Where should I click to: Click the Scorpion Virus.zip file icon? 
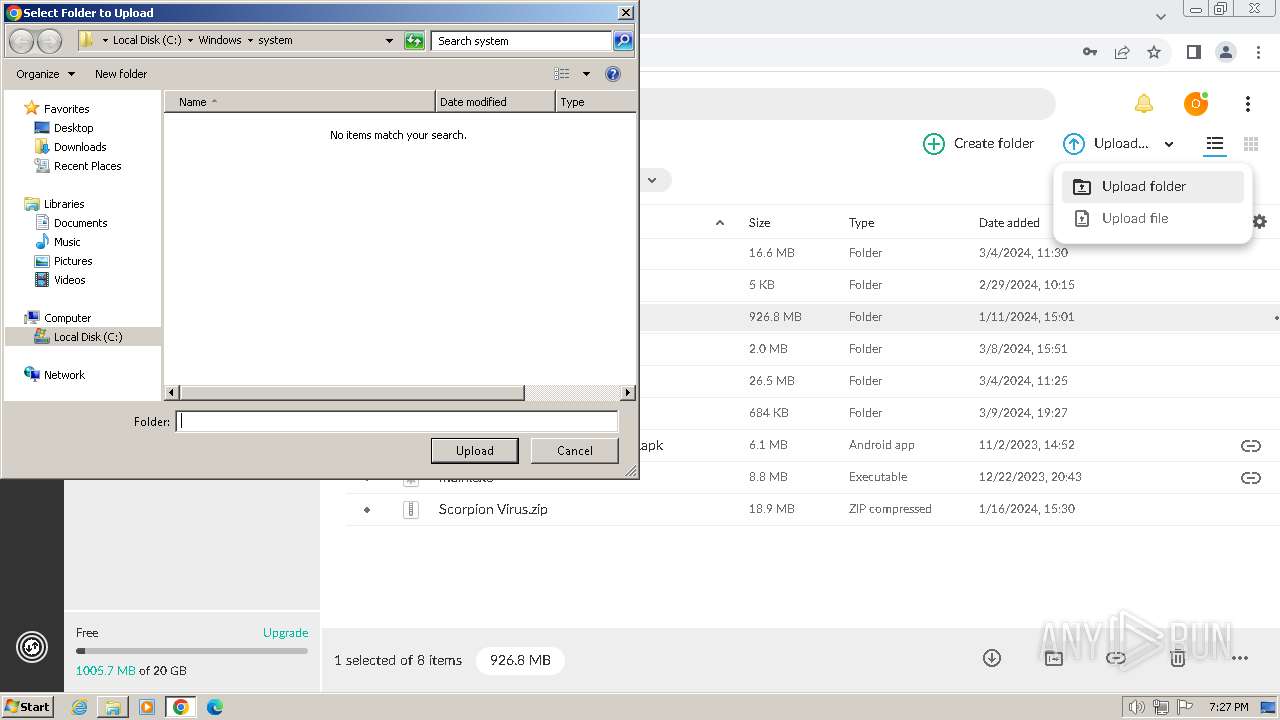(411, 509)
